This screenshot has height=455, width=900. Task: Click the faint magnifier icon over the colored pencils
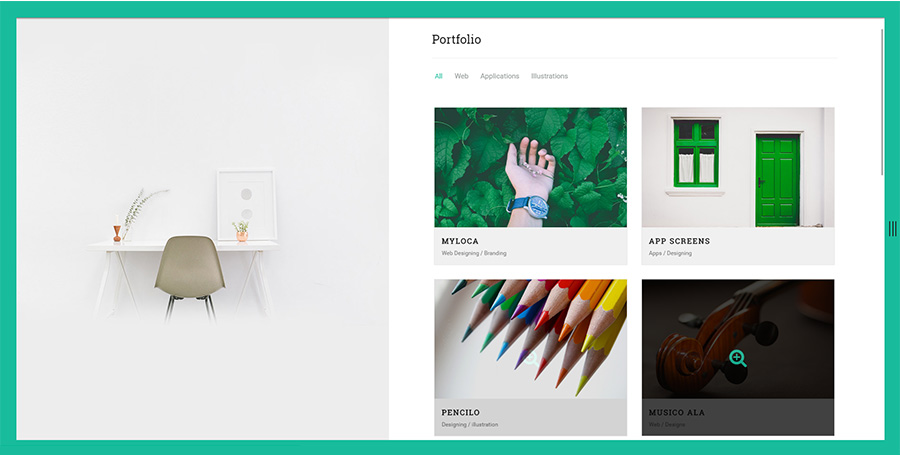[x=532, y=360]
